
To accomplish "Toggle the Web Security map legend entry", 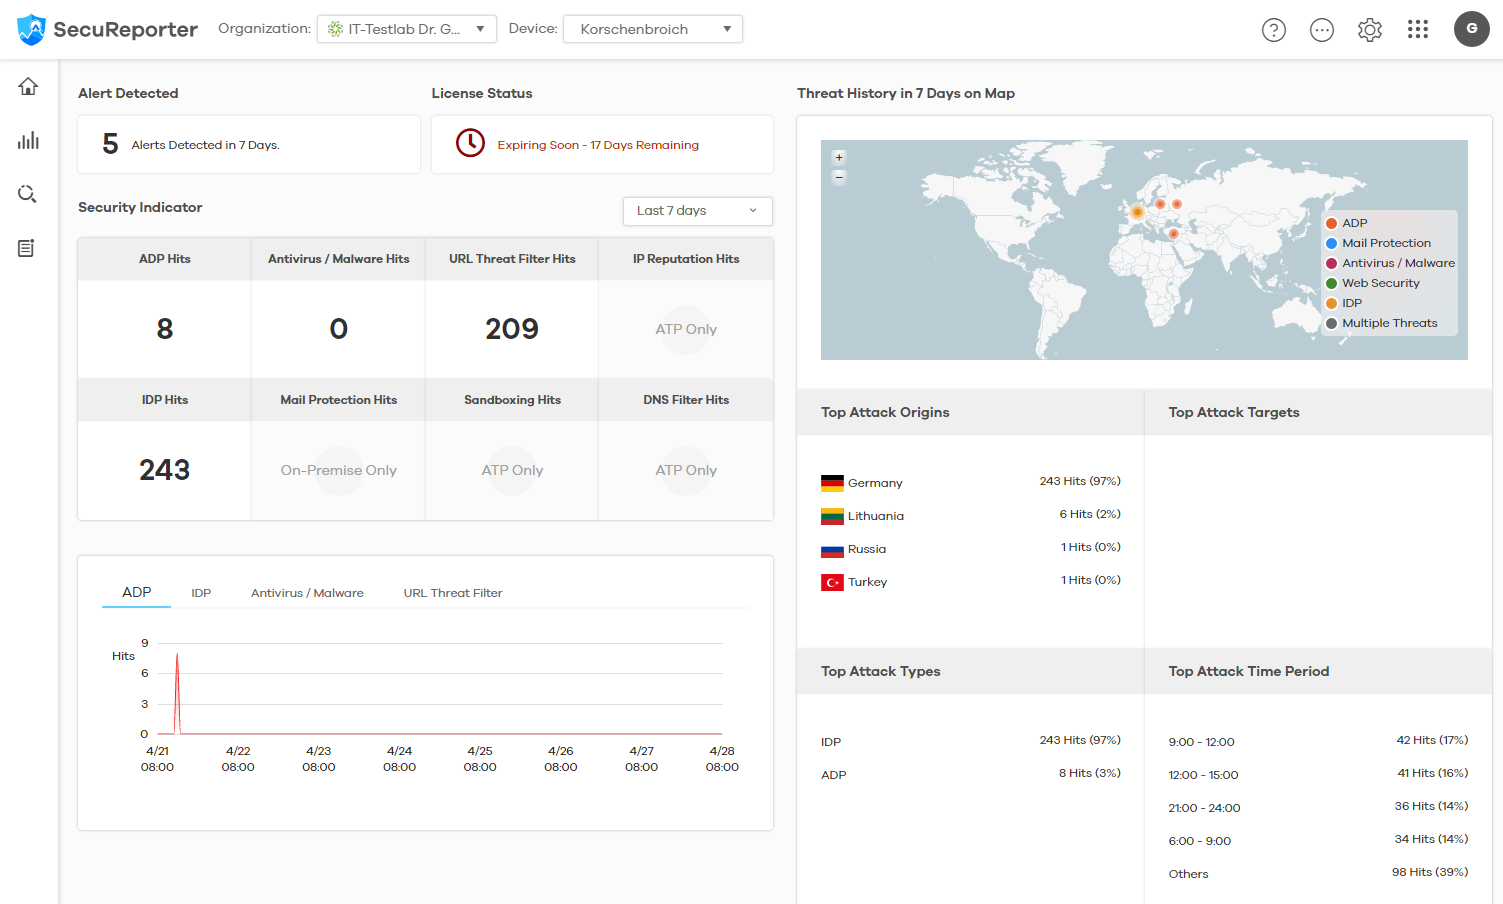I will pyautogui.click(x=1380, y=283).
